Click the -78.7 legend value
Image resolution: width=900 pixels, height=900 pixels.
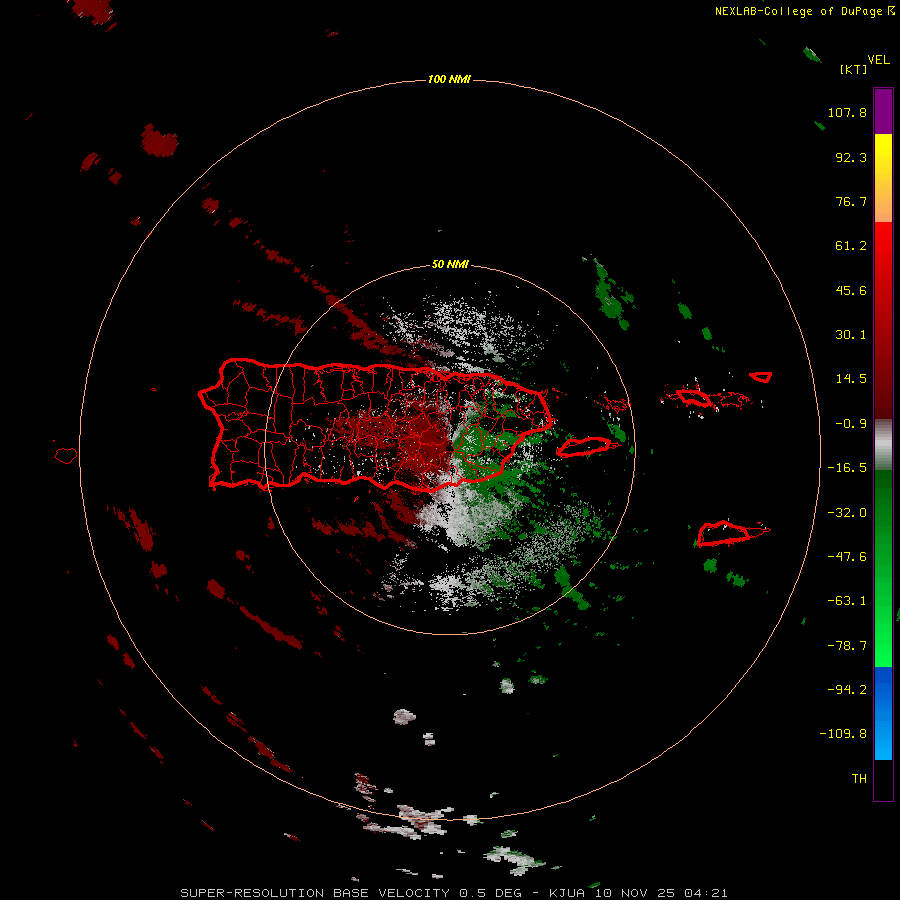tap(847, 646)
